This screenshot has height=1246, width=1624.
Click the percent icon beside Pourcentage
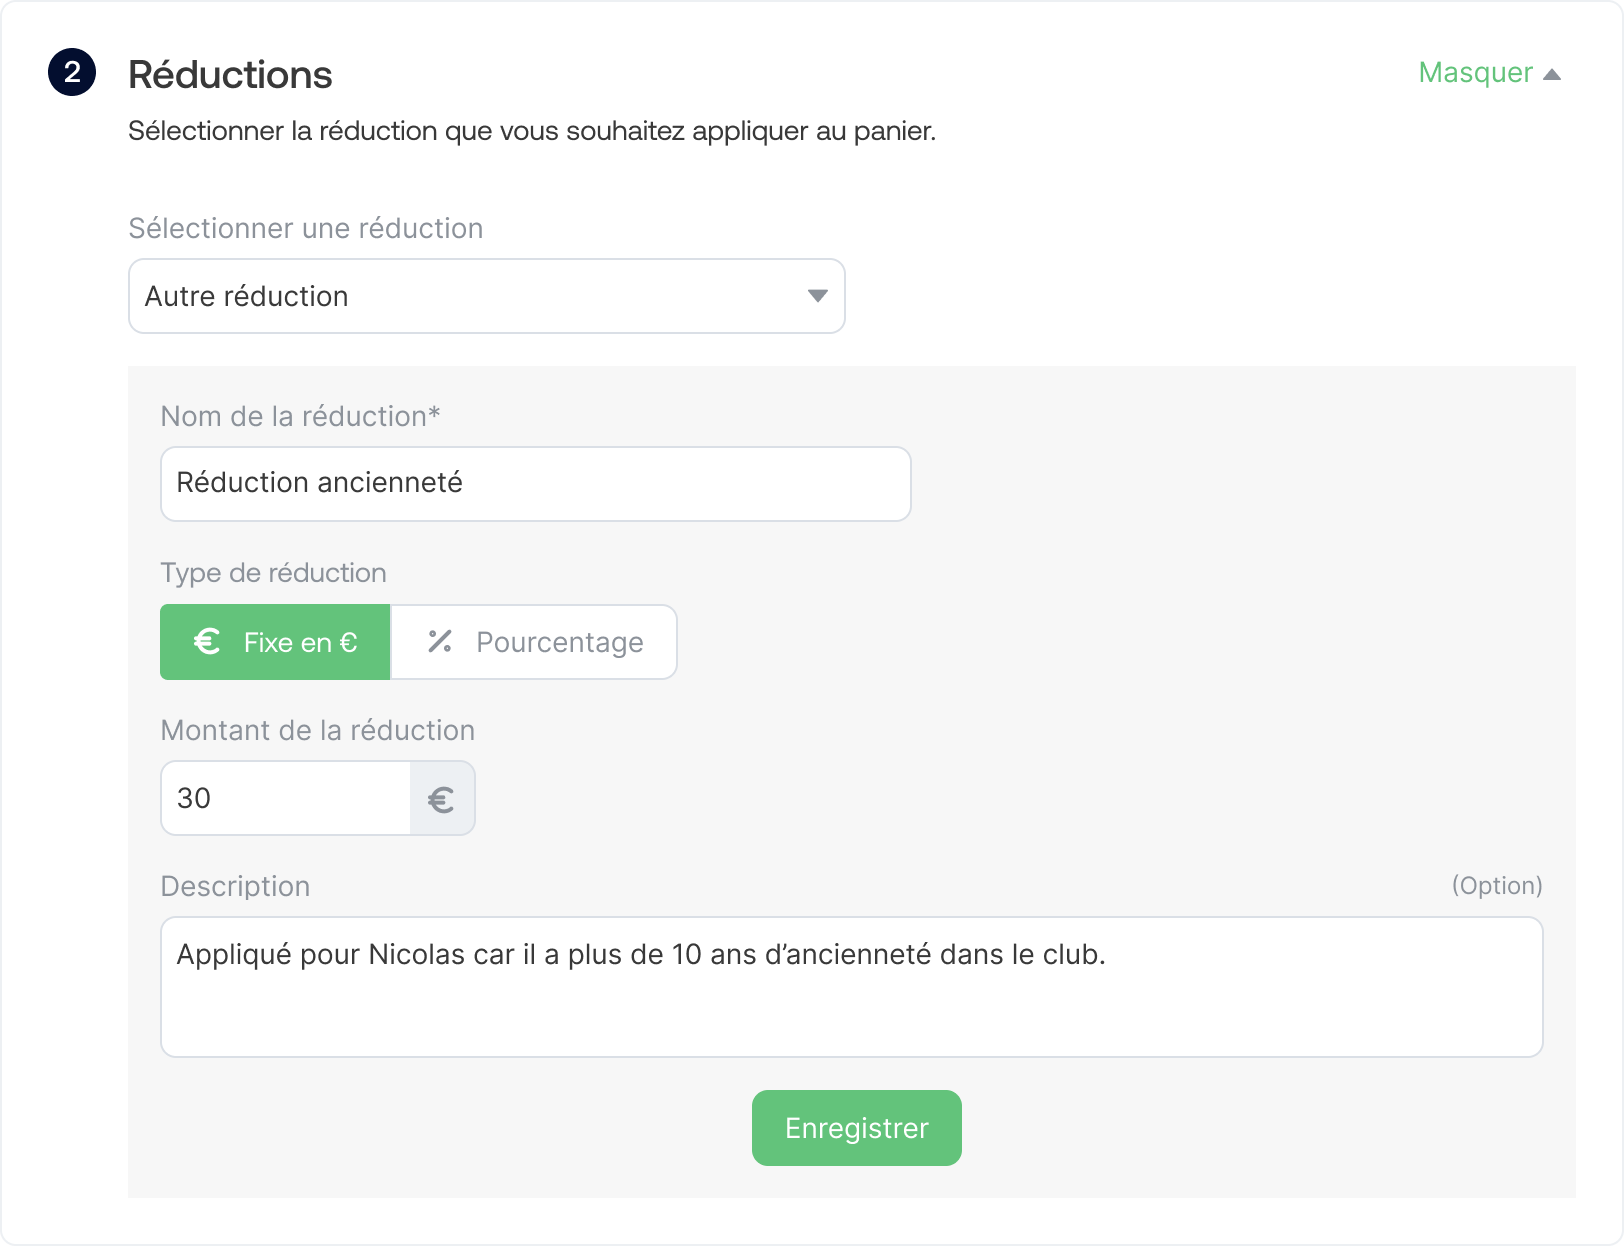[x=440, y=642]
